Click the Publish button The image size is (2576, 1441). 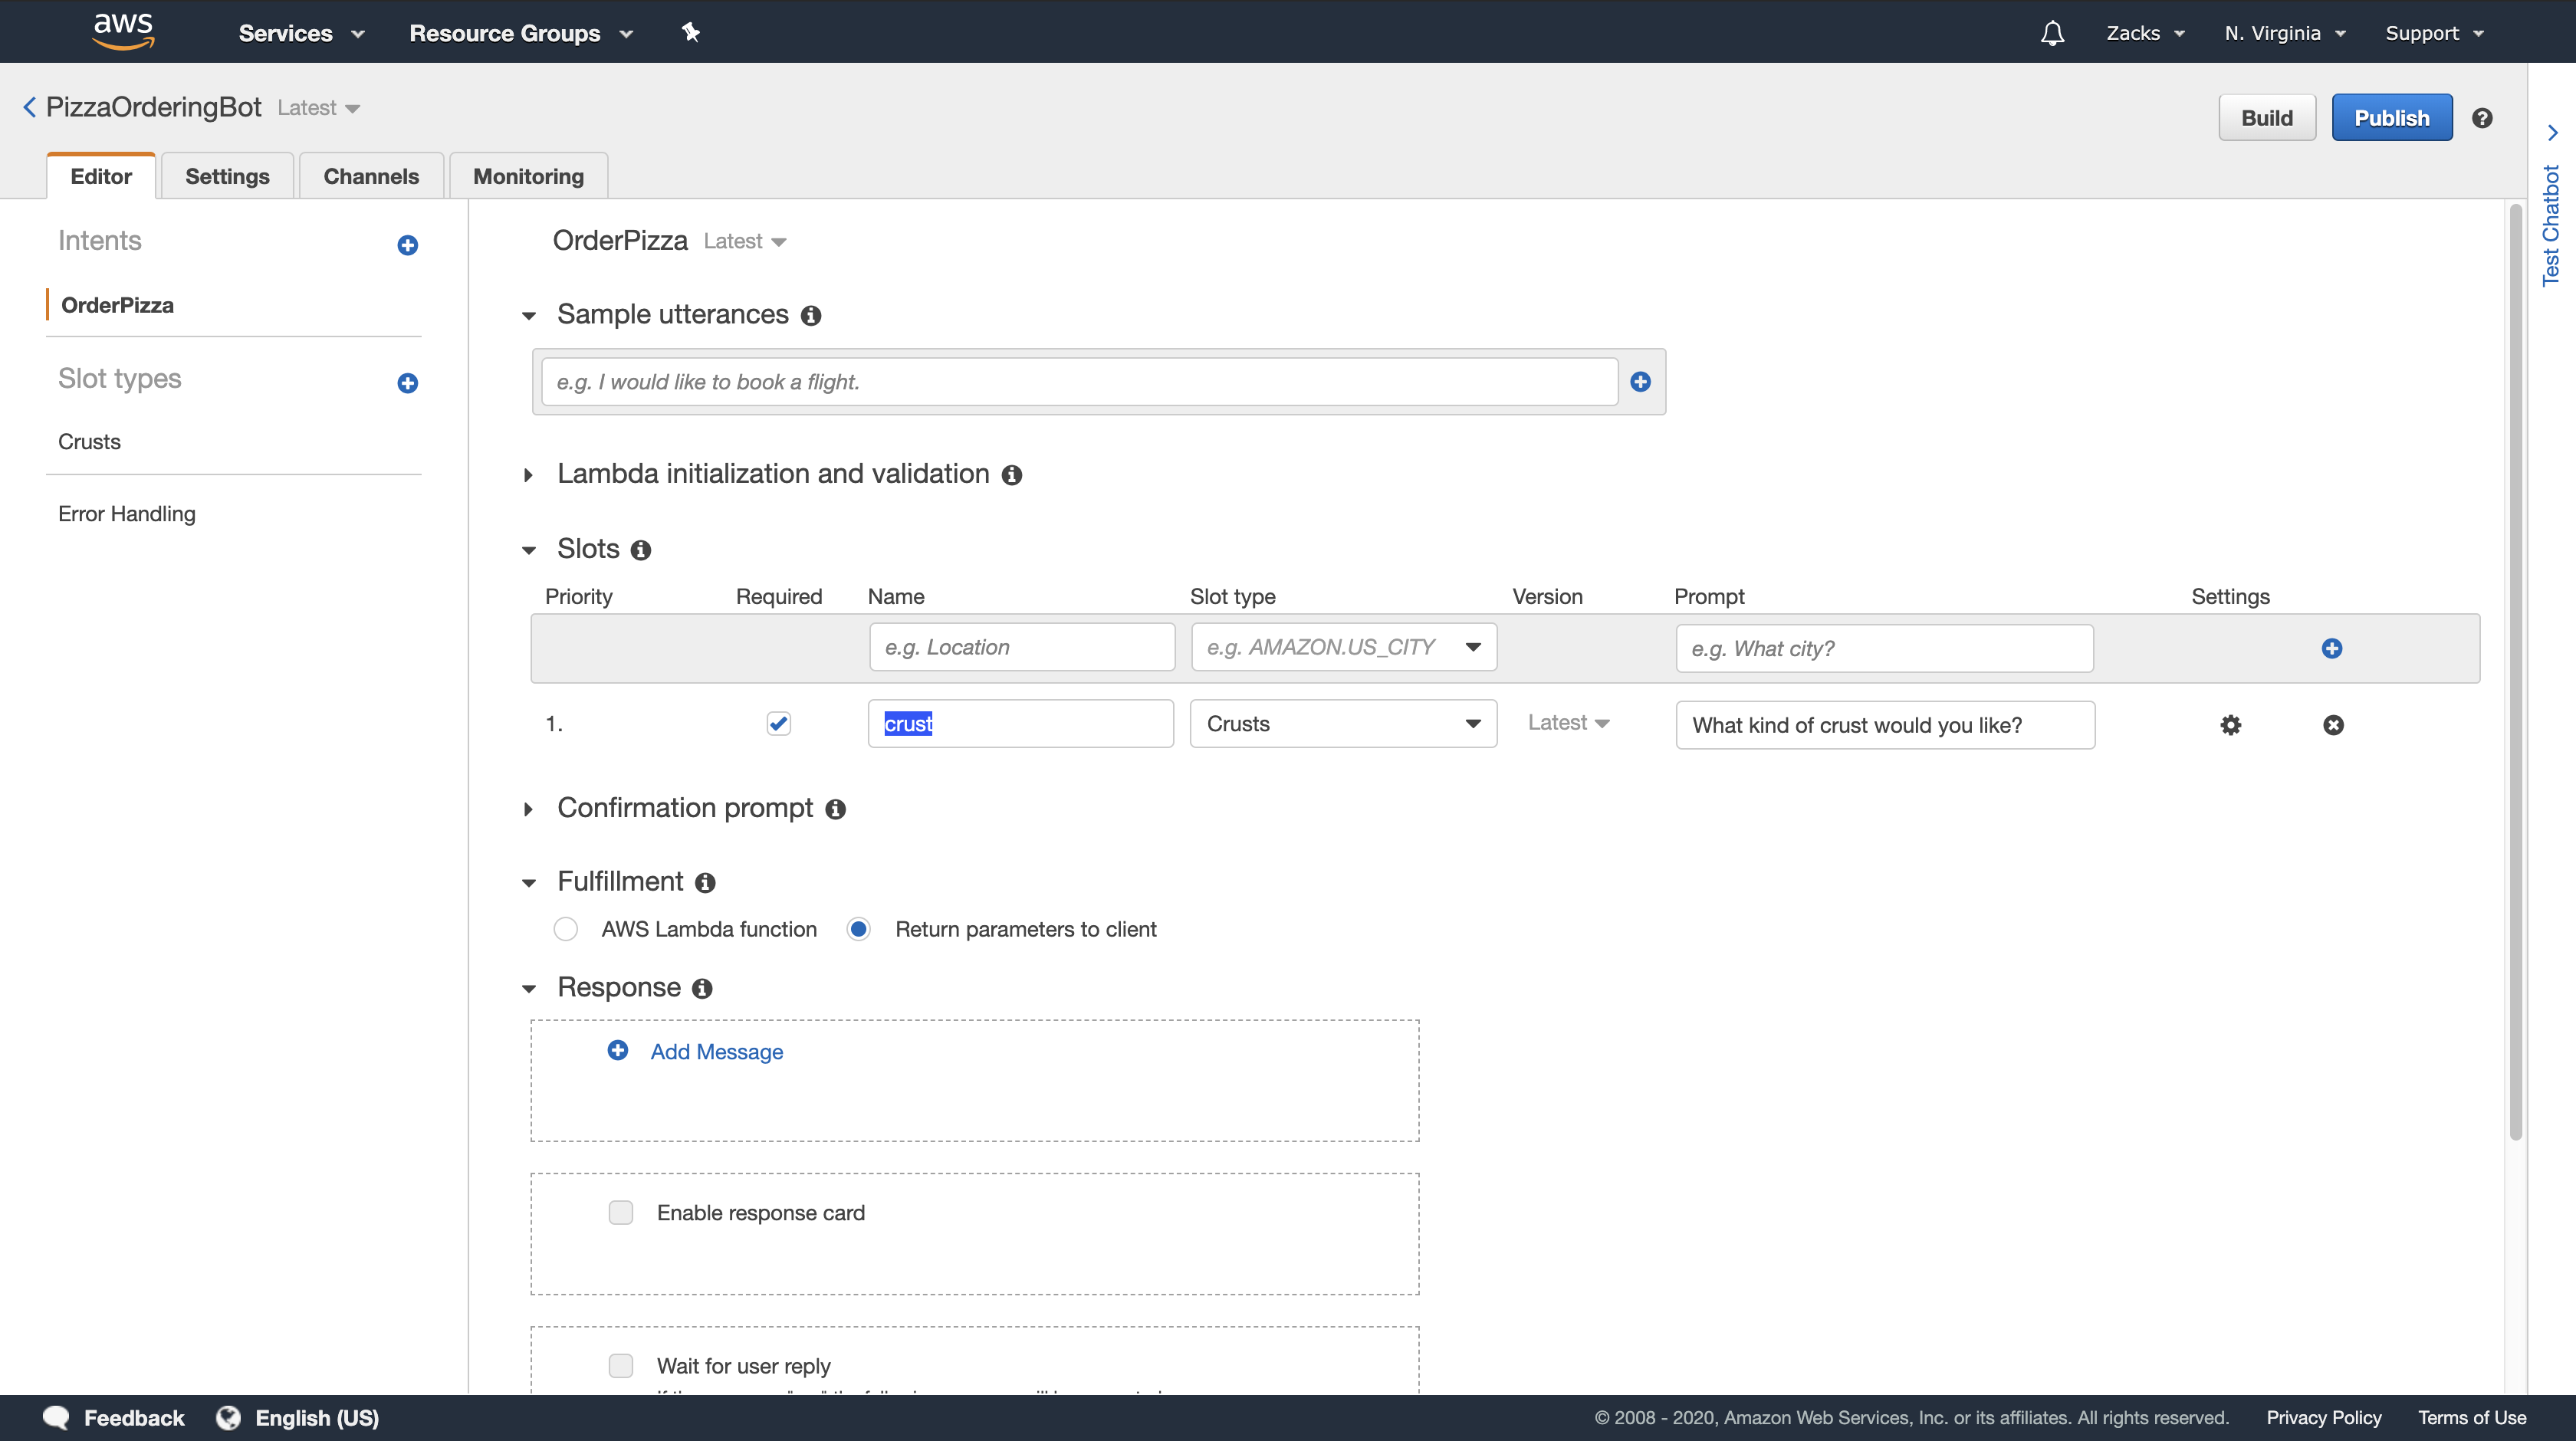(x=2391, y=118)
